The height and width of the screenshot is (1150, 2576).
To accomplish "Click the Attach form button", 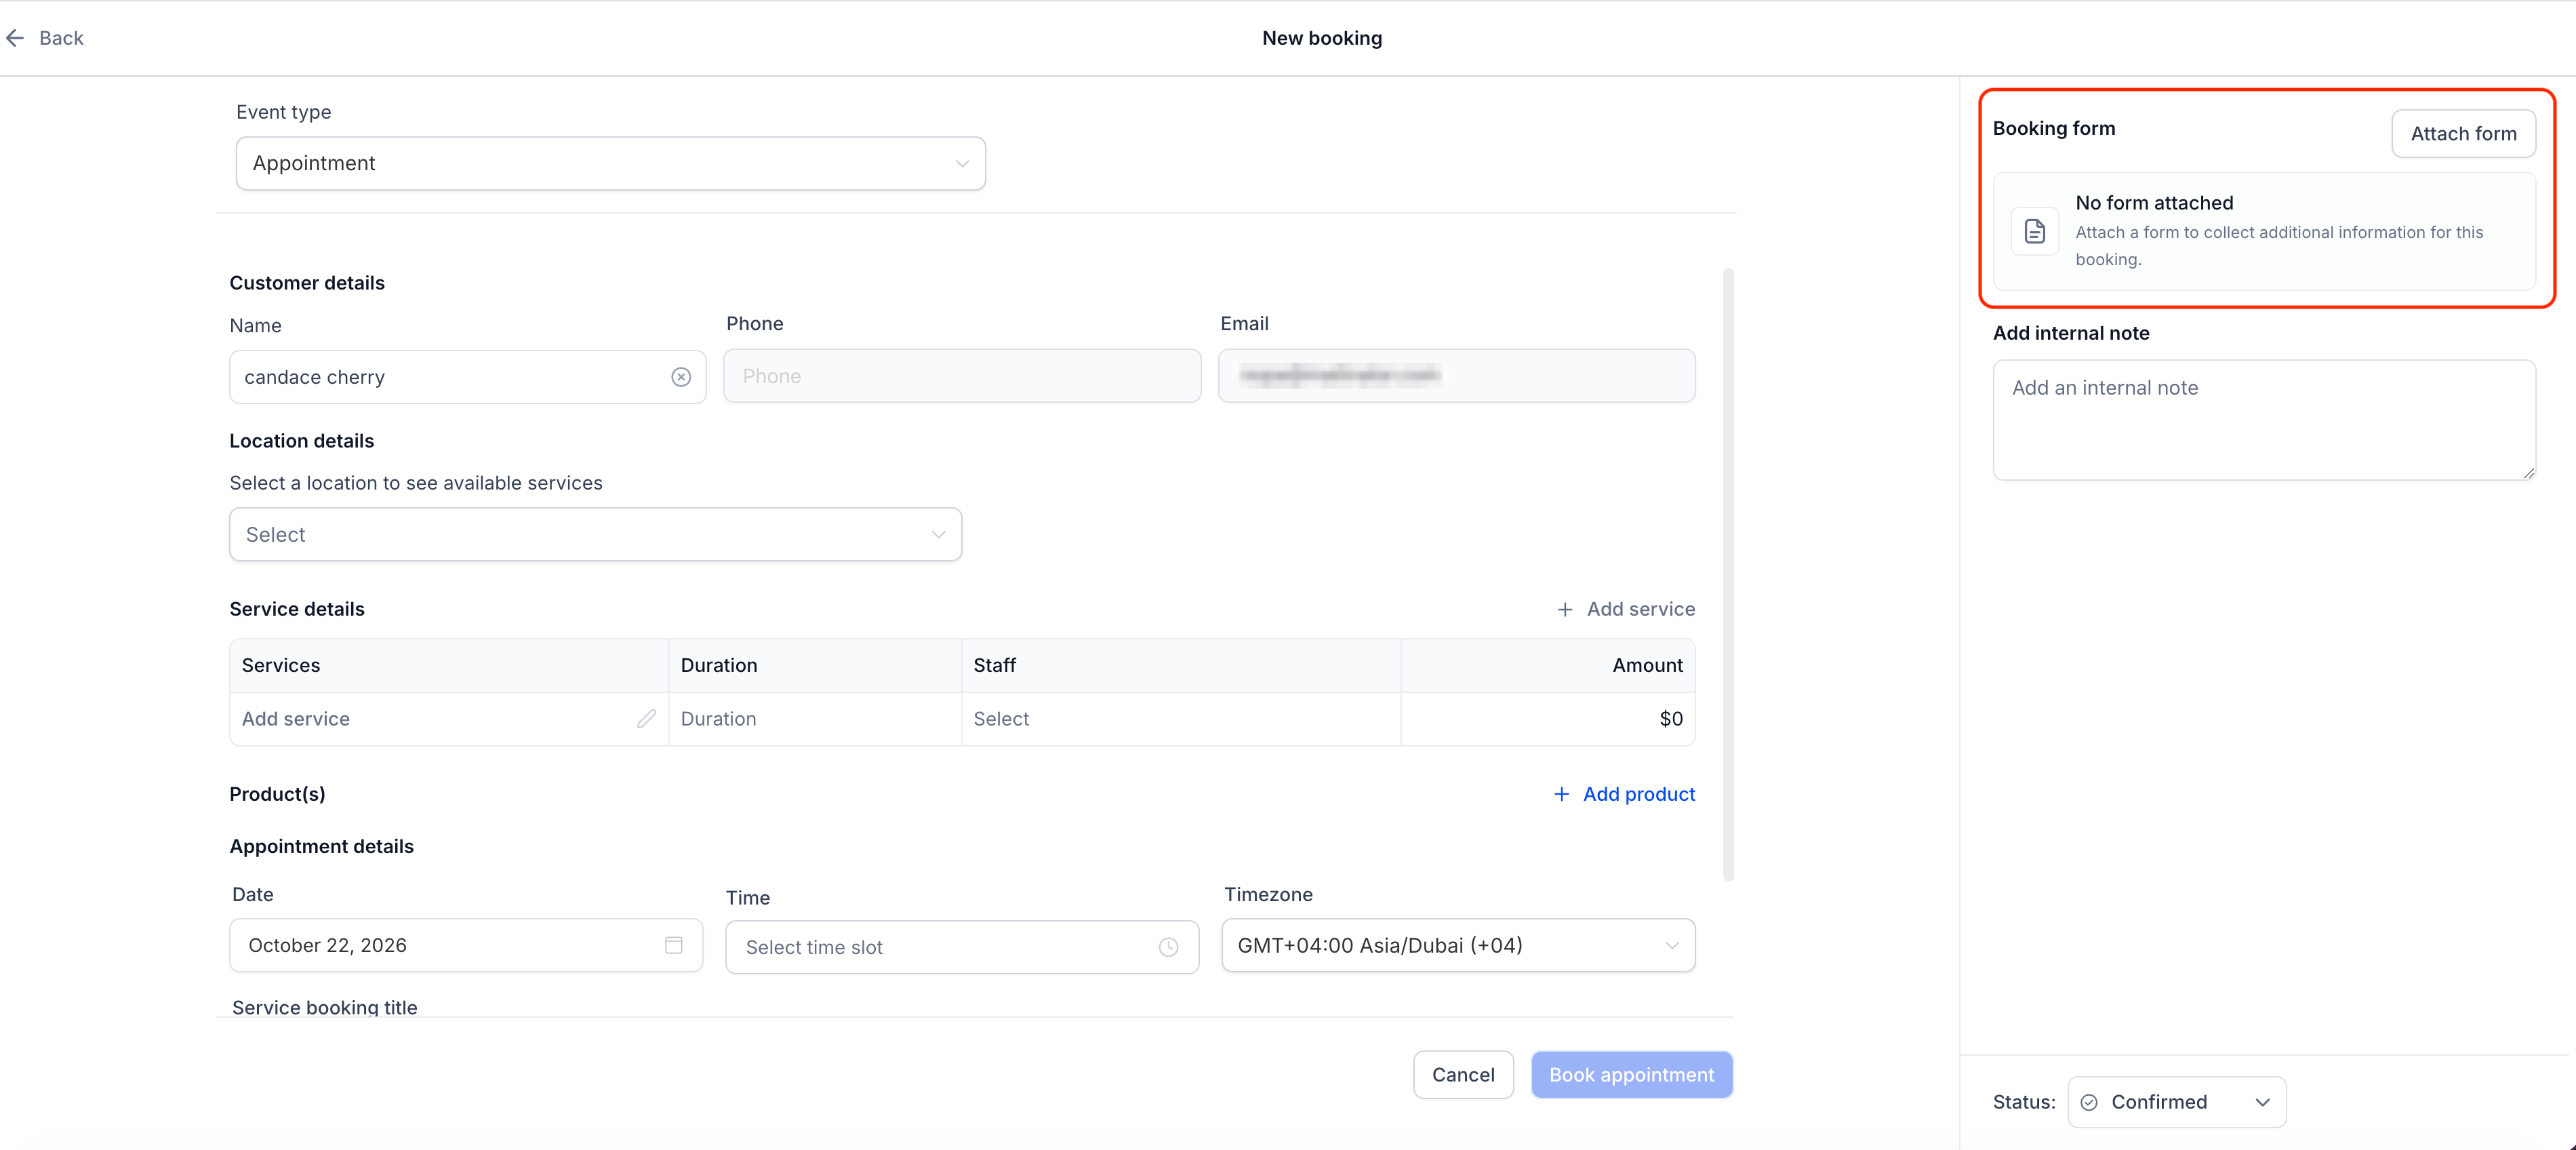I will pos(2463,134).
